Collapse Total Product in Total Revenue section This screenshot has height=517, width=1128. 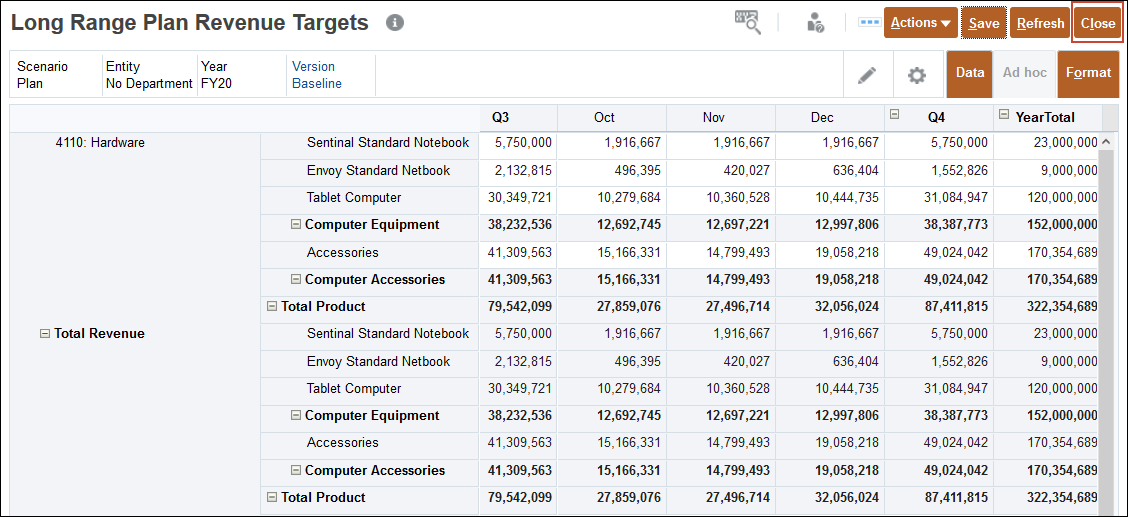(272, 498)
